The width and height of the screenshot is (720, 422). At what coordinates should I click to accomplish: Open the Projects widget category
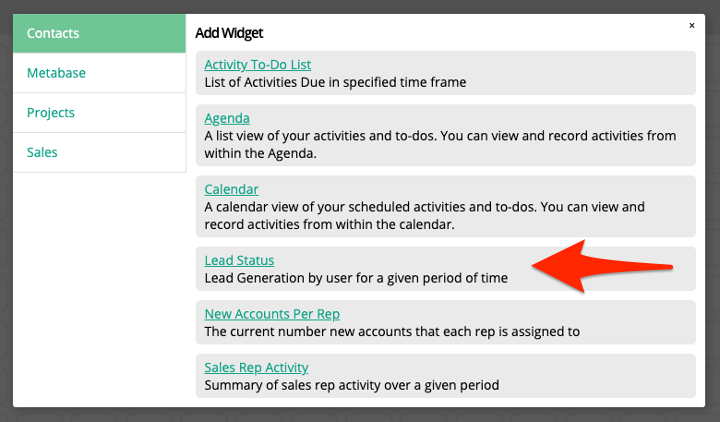[x=99, y=113]
